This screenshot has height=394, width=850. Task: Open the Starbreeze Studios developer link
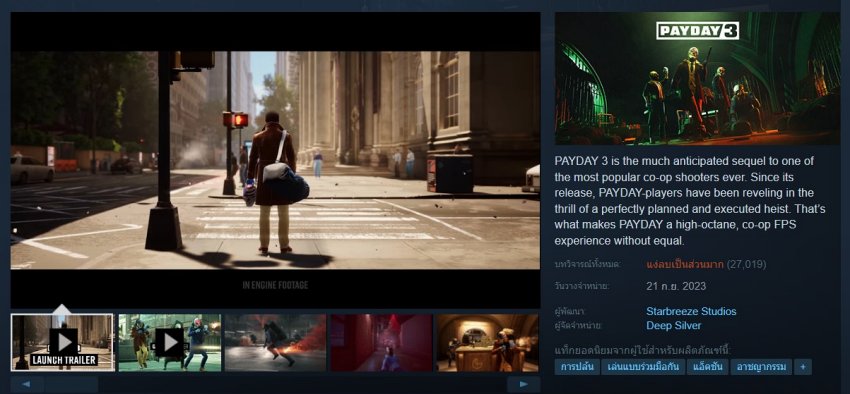pos(691,312)
